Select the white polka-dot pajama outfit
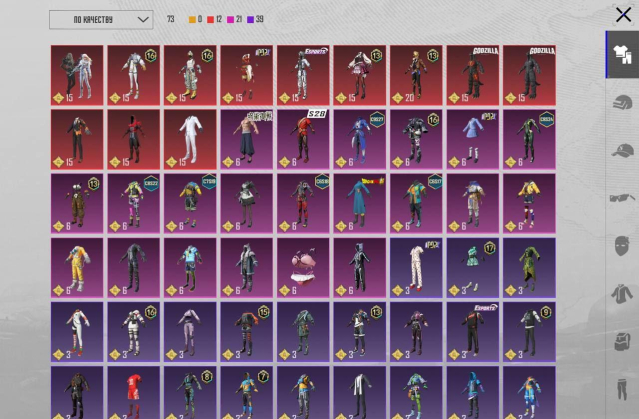 (416, 268)
